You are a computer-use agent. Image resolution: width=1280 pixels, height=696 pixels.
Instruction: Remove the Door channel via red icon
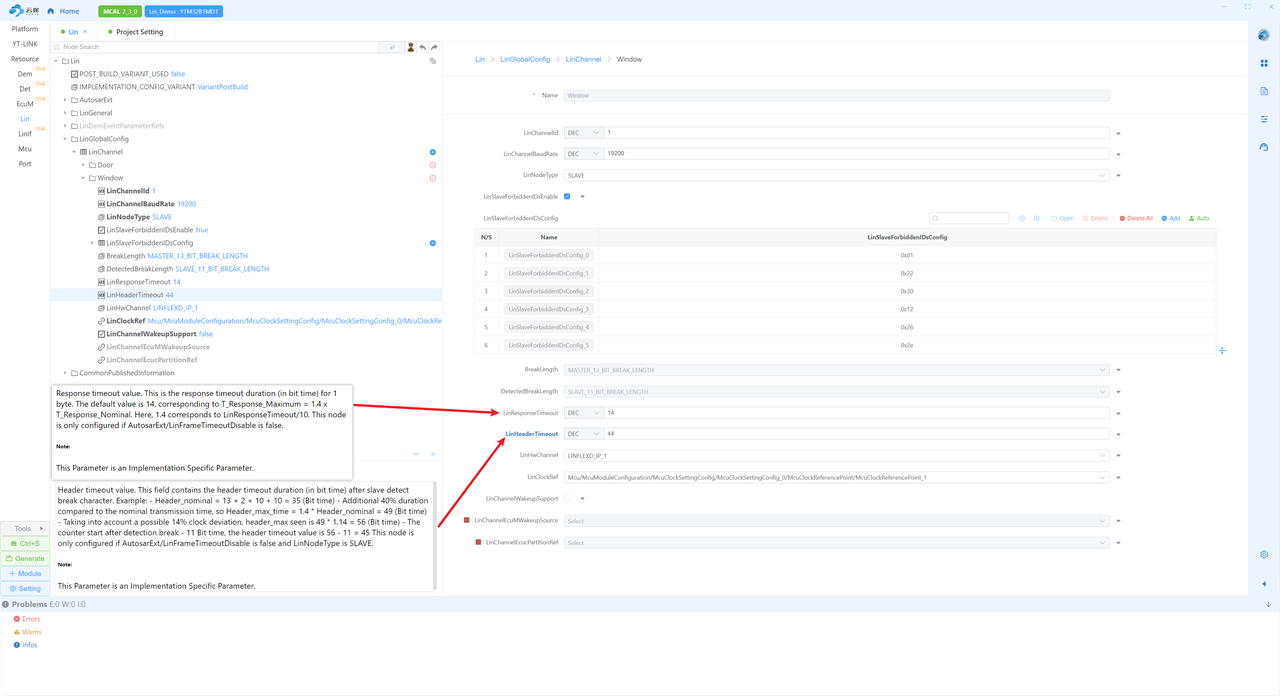tap(432, 165)
